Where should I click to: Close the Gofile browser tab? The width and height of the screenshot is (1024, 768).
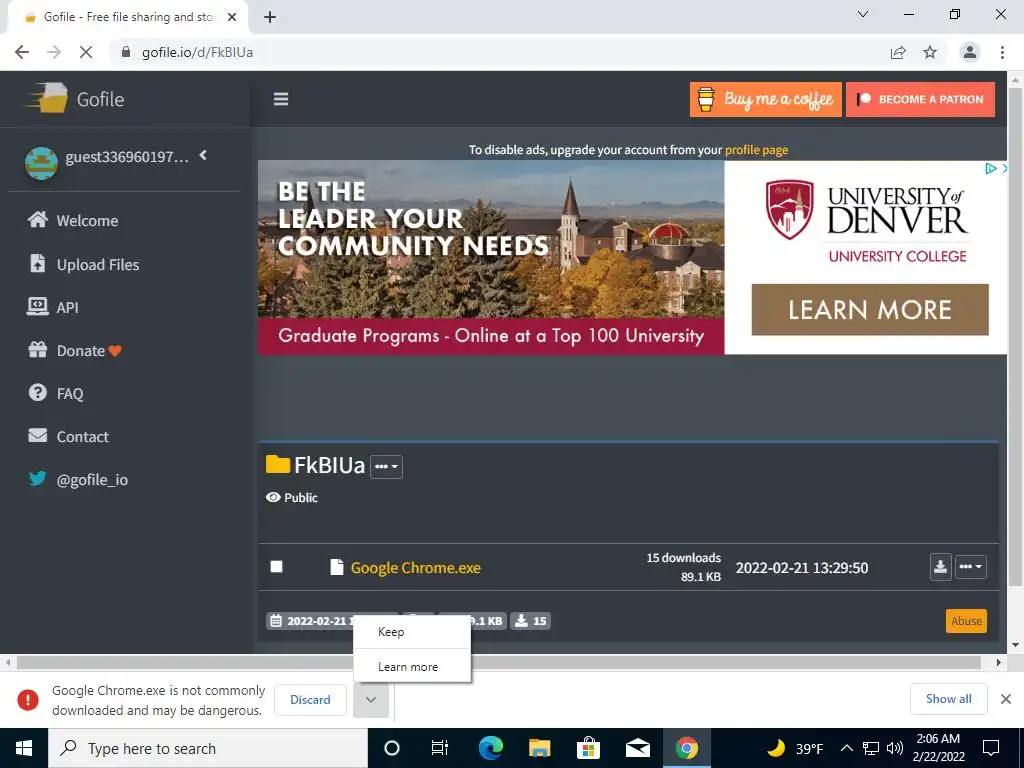[x=232, y=17]
